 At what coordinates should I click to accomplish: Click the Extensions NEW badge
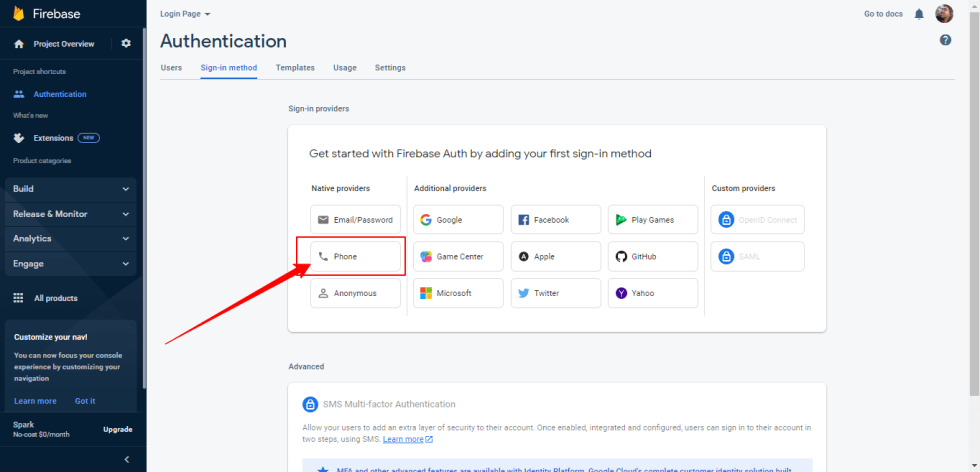point(89,138)
